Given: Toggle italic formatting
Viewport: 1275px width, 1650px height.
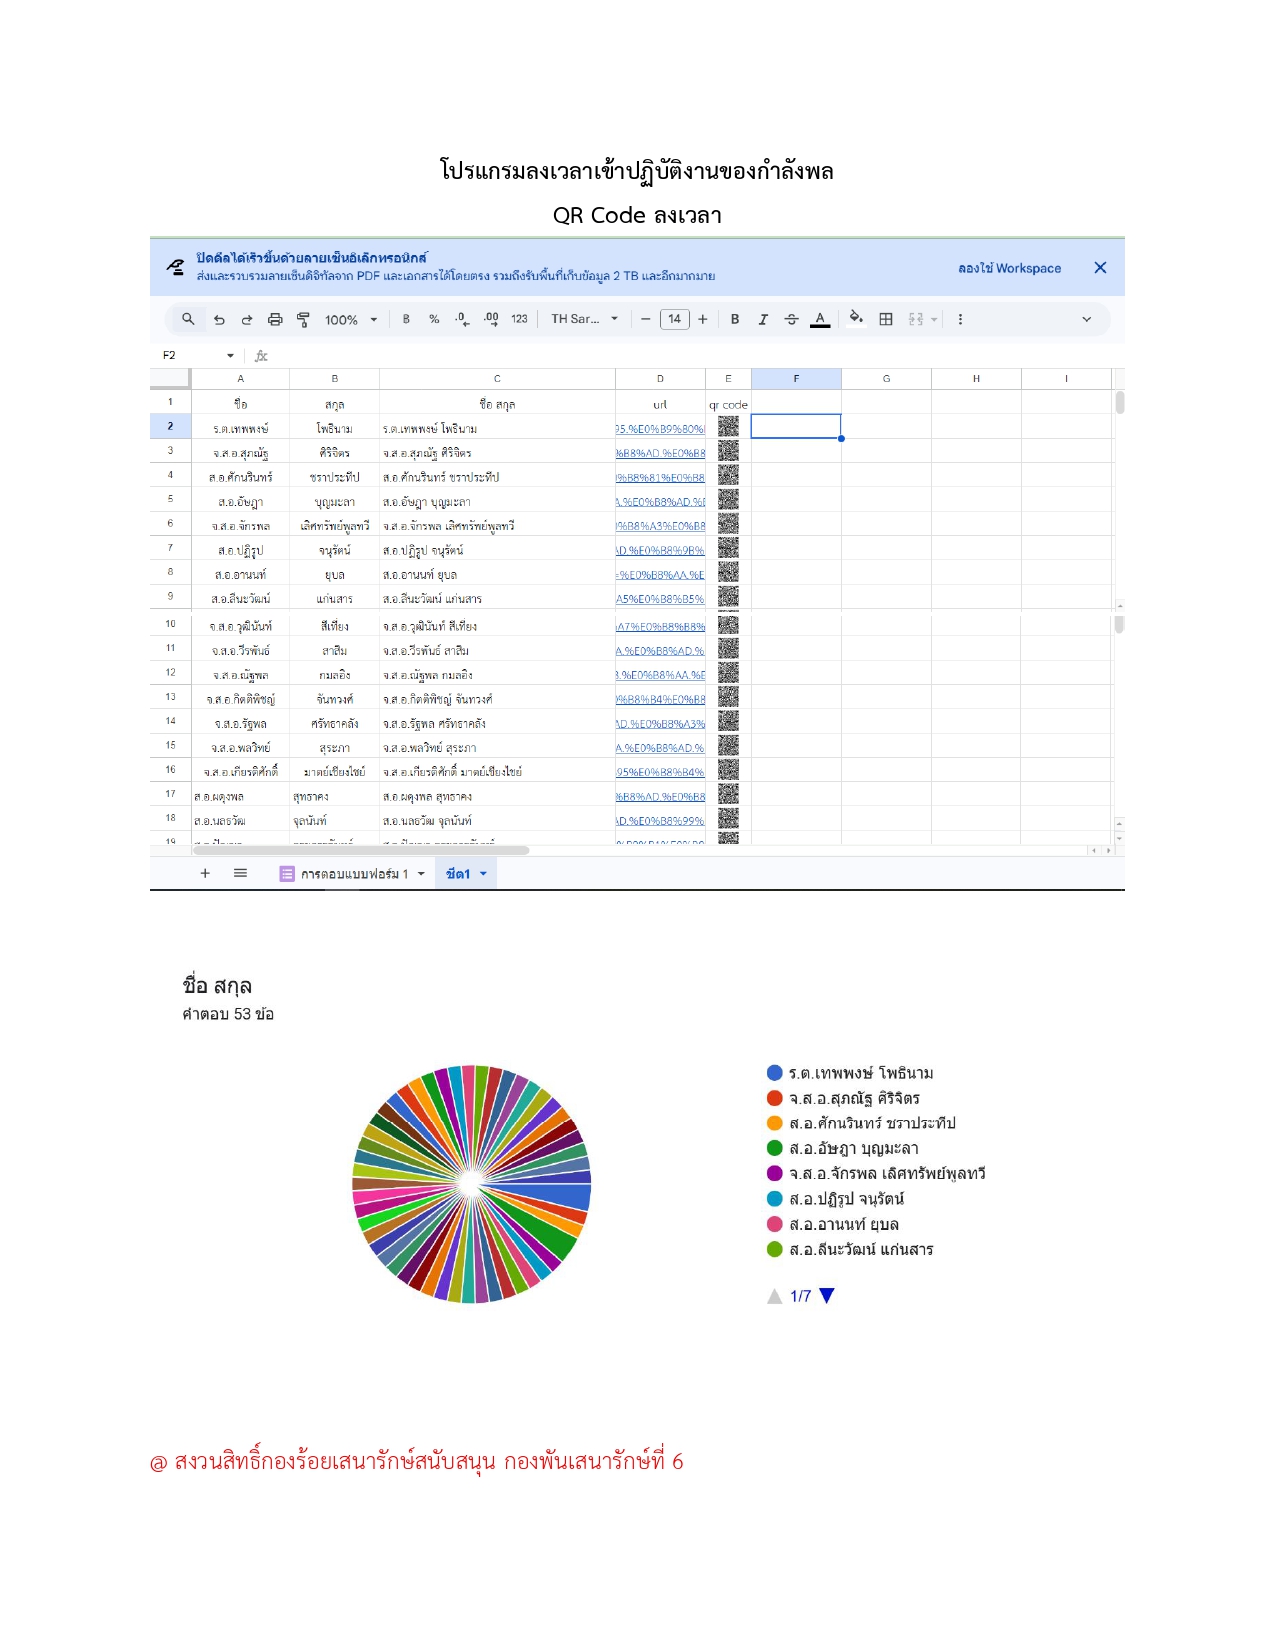Looking at the screenshot, I should tap(763, 319).
